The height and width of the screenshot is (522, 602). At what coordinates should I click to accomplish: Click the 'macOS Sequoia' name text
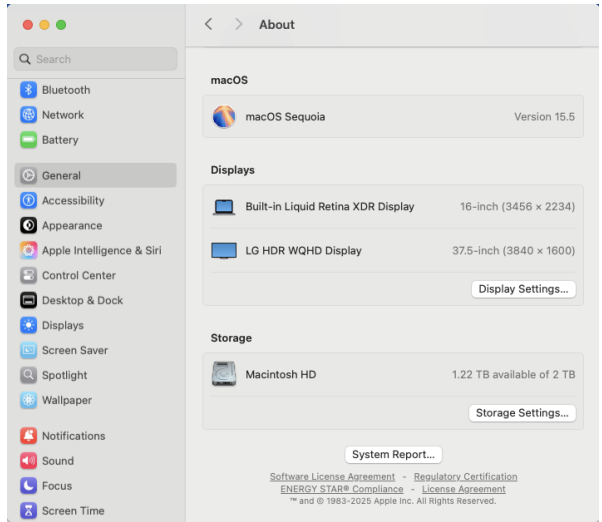pyautogui.click(x=285, y=117)
